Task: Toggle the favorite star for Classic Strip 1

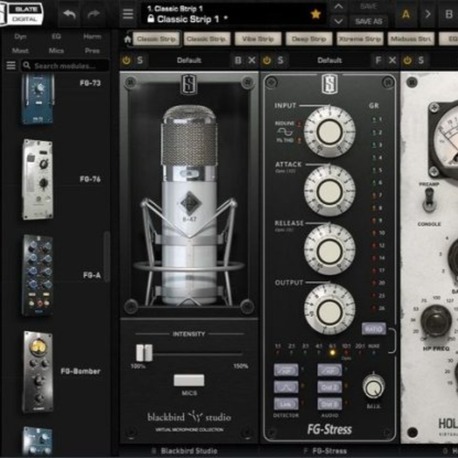Action: click(315, 14)
